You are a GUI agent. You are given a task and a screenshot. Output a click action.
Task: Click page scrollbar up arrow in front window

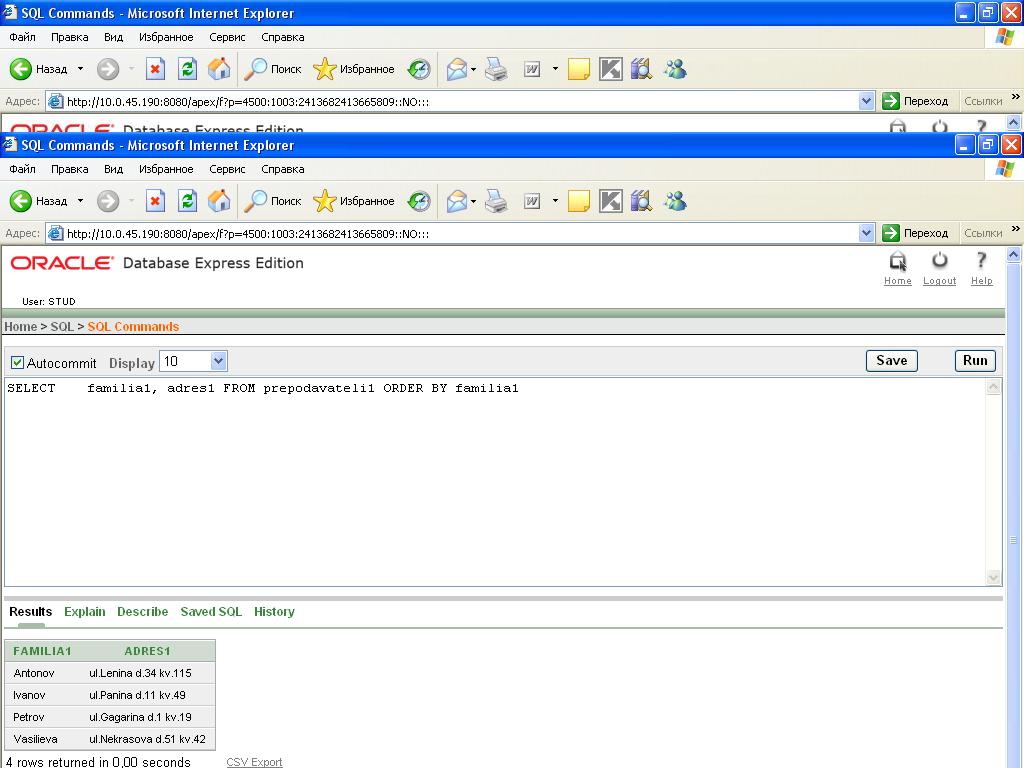[x=1014, y=254]
